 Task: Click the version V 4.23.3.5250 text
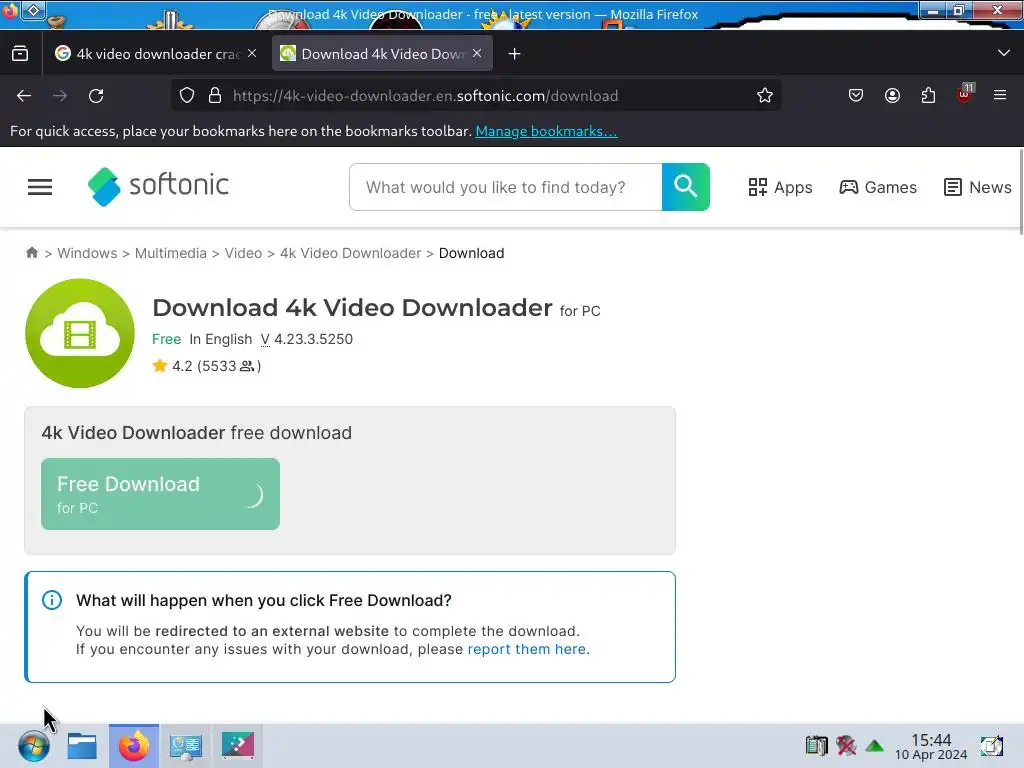click(x=306, y=340)
